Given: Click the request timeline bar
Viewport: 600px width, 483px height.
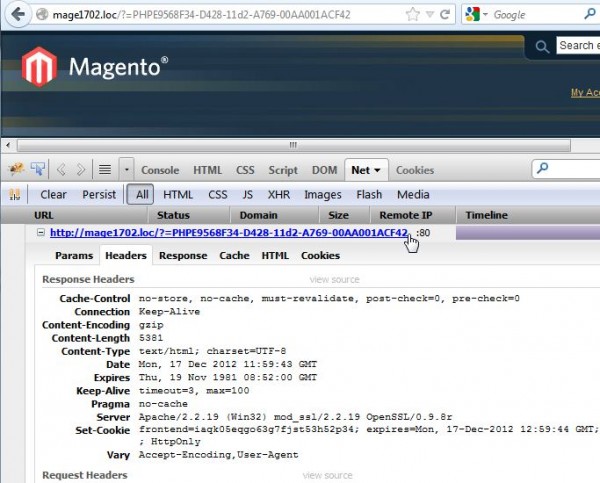Looking at the screenshot, I should coord(528,233).
